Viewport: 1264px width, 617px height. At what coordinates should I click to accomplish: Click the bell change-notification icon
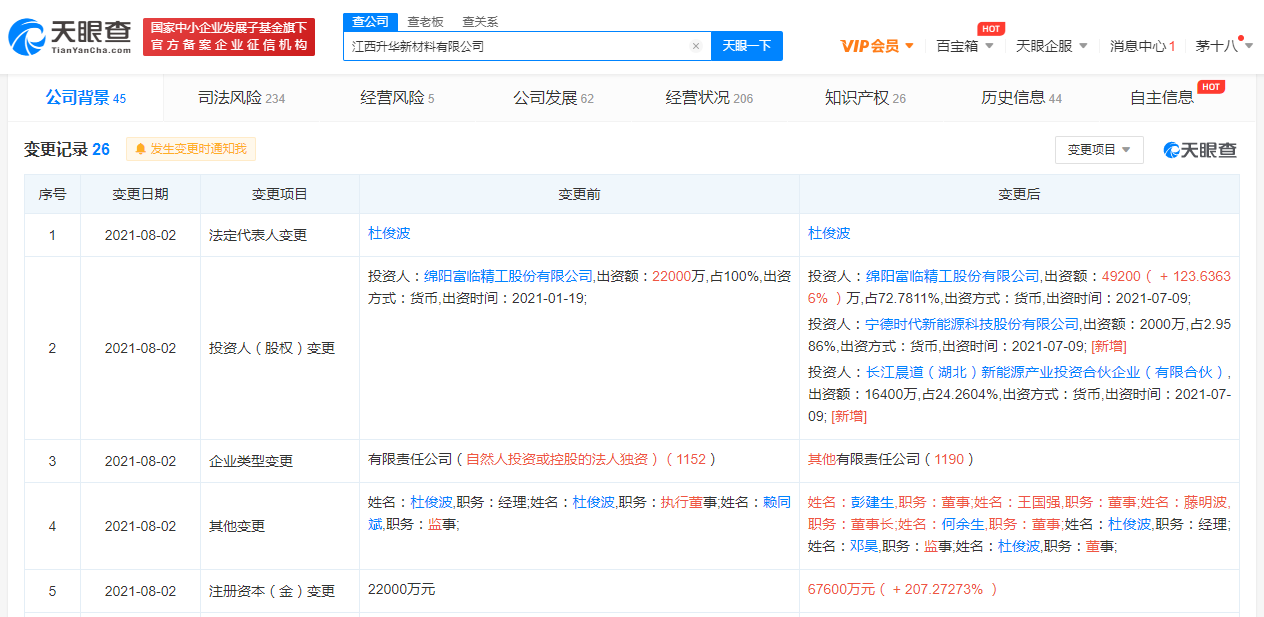tap(141, 149)
